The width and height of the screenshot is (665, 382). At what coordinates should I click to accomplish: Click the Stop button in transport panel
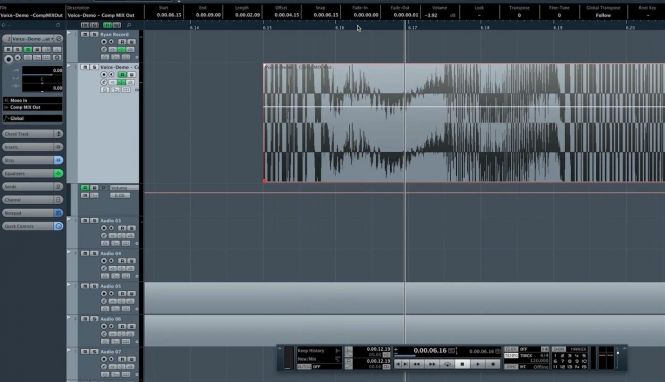point(462,364)
